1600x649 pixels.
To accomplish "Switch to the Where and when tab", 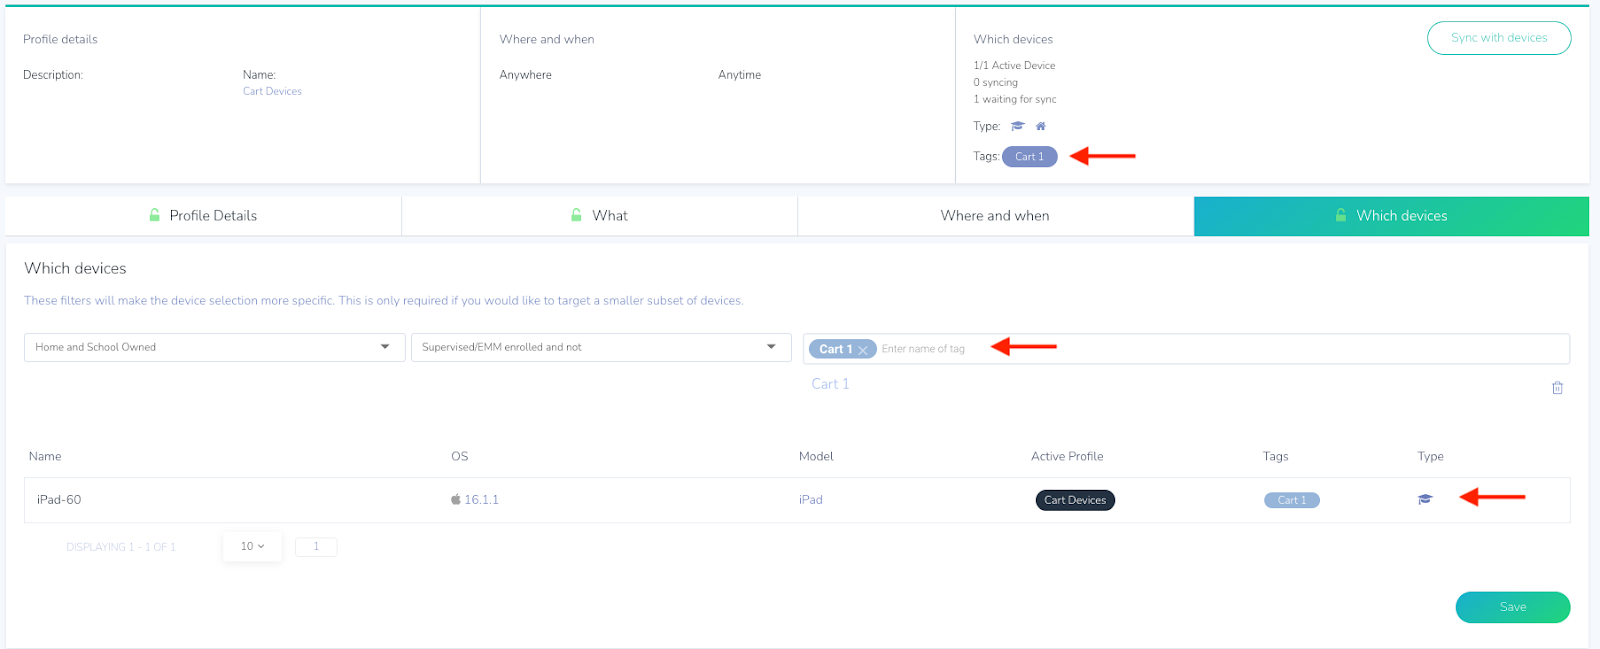I will (x=995, y=216).
